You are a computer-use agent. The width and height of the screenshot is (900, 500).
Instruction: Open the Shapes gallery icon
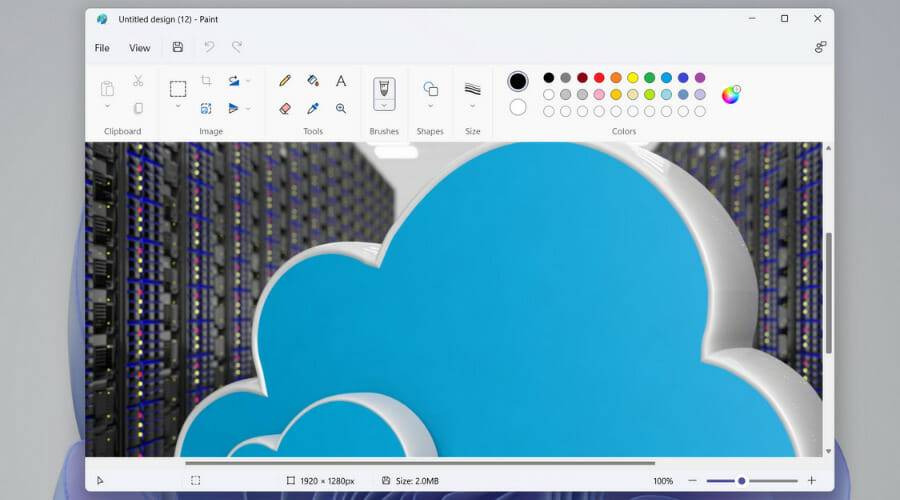[430, 89]
